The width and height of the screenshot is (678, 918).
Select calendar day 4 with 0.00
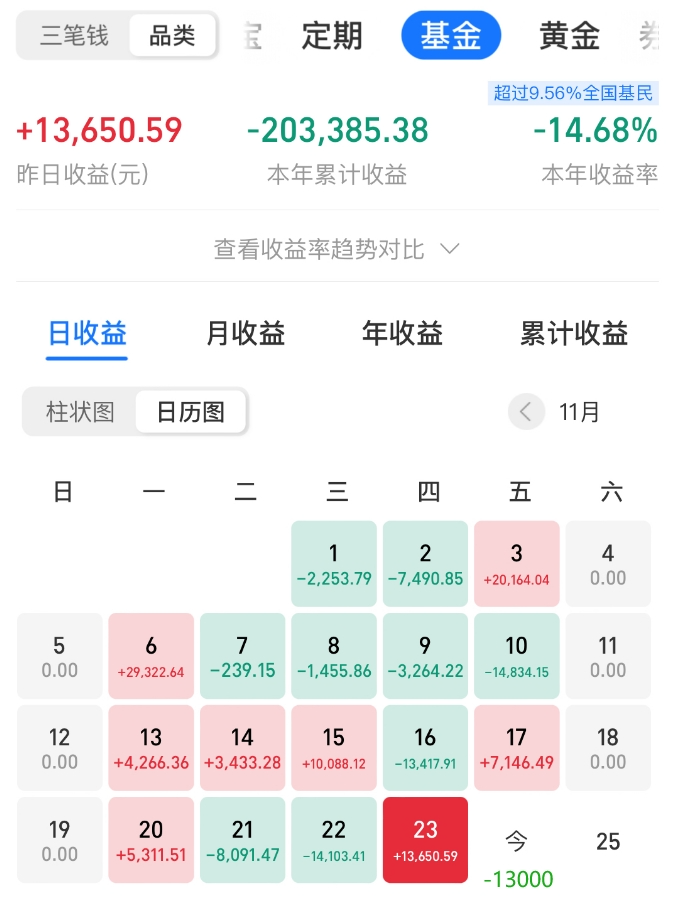(608, 564)
